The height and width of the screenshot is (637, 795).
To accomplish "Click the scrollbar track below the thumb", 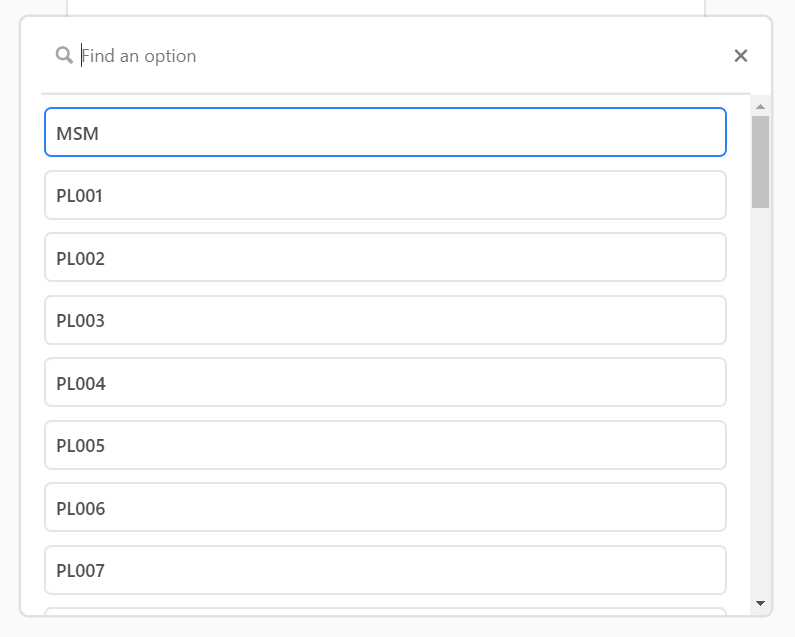I will click(x=760, y=401).
